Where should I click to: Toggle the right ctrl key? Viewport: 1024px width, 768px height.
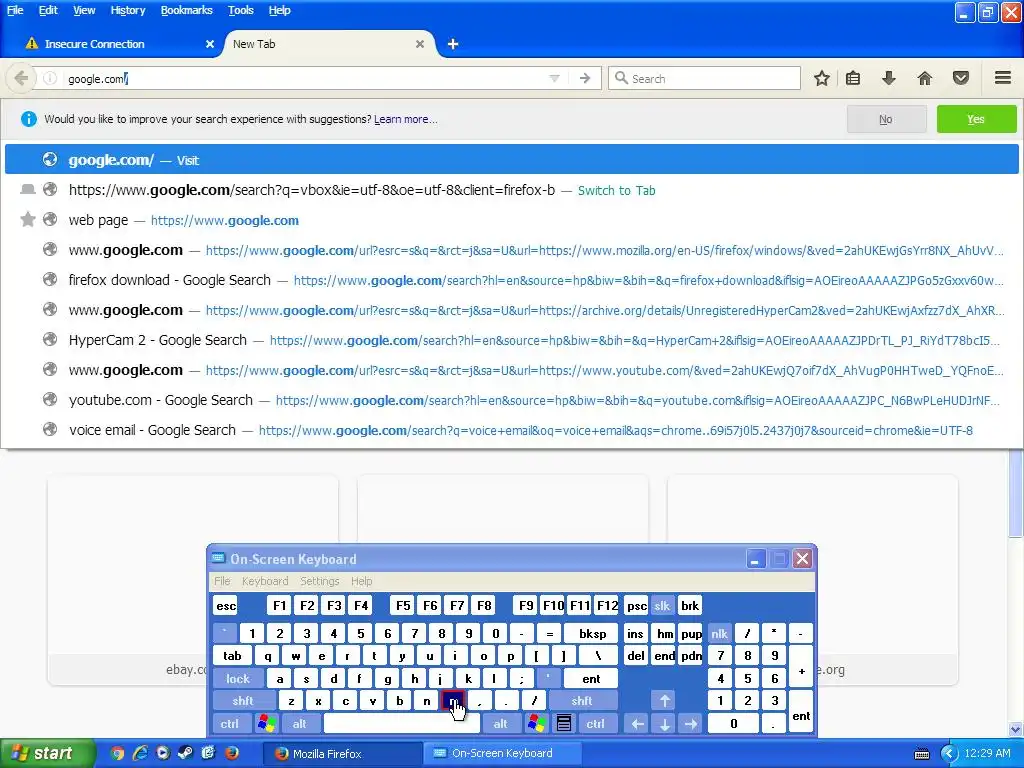595,723
